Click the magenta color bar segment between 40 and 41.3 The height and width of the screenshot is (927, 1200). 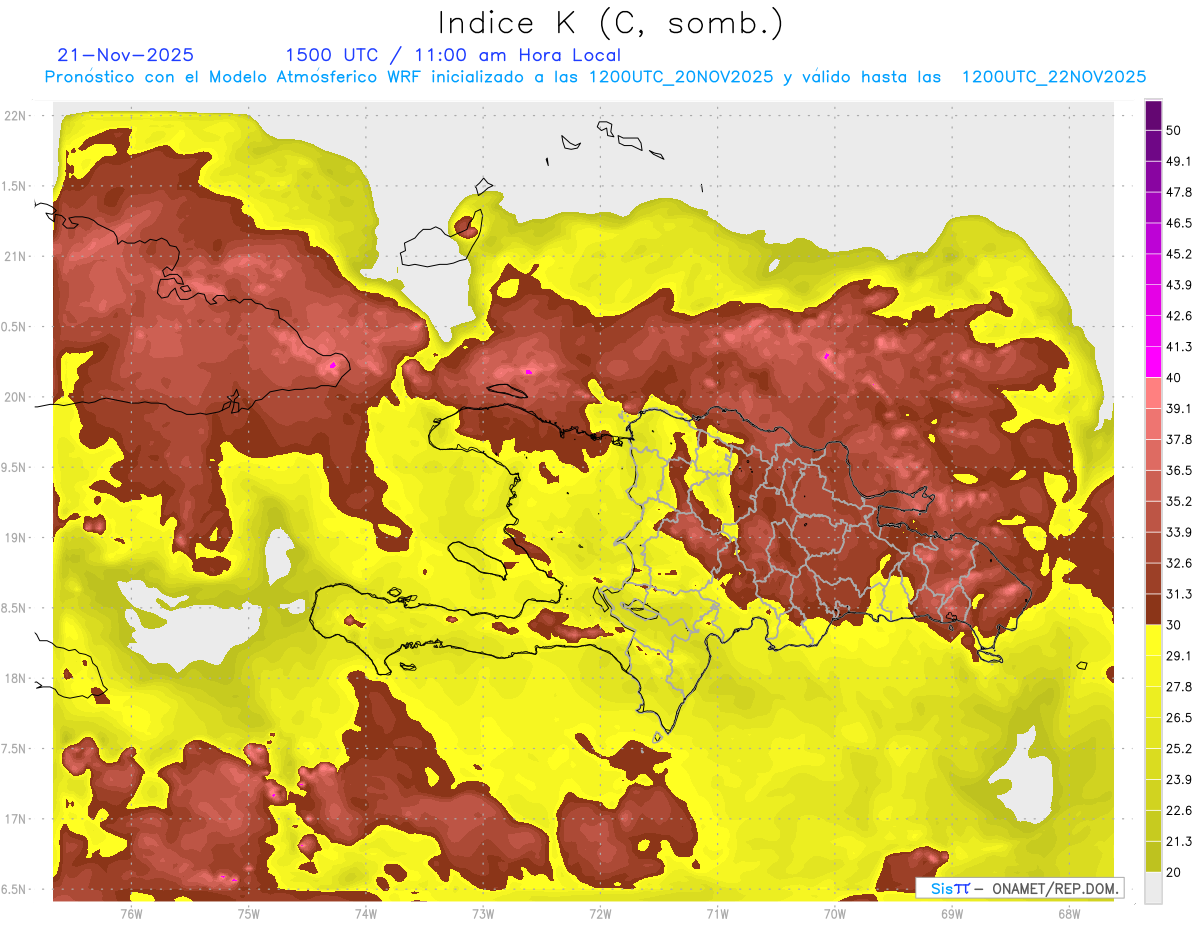pos(1153,362)
